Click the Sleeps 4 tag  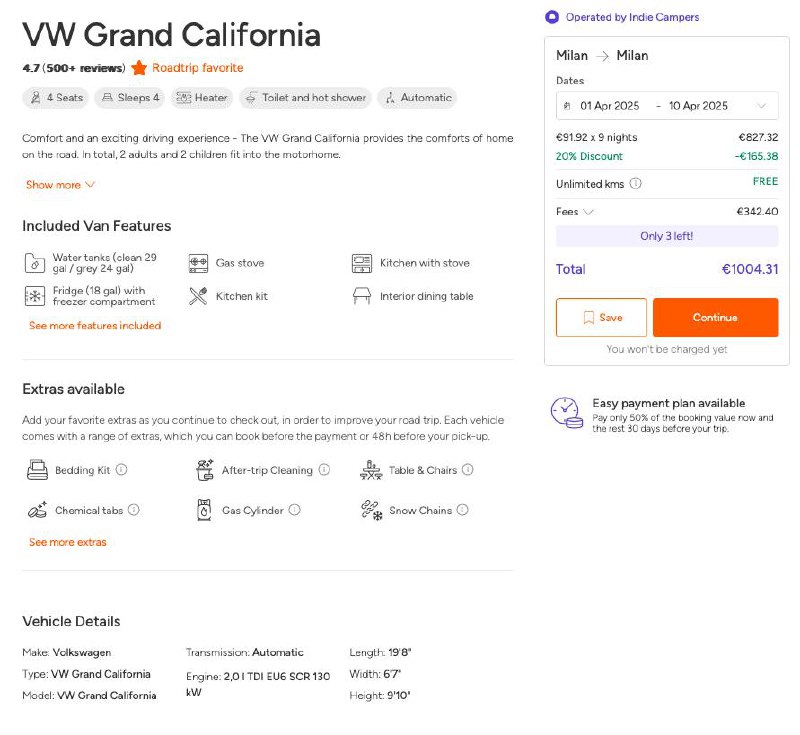[130, 97]
